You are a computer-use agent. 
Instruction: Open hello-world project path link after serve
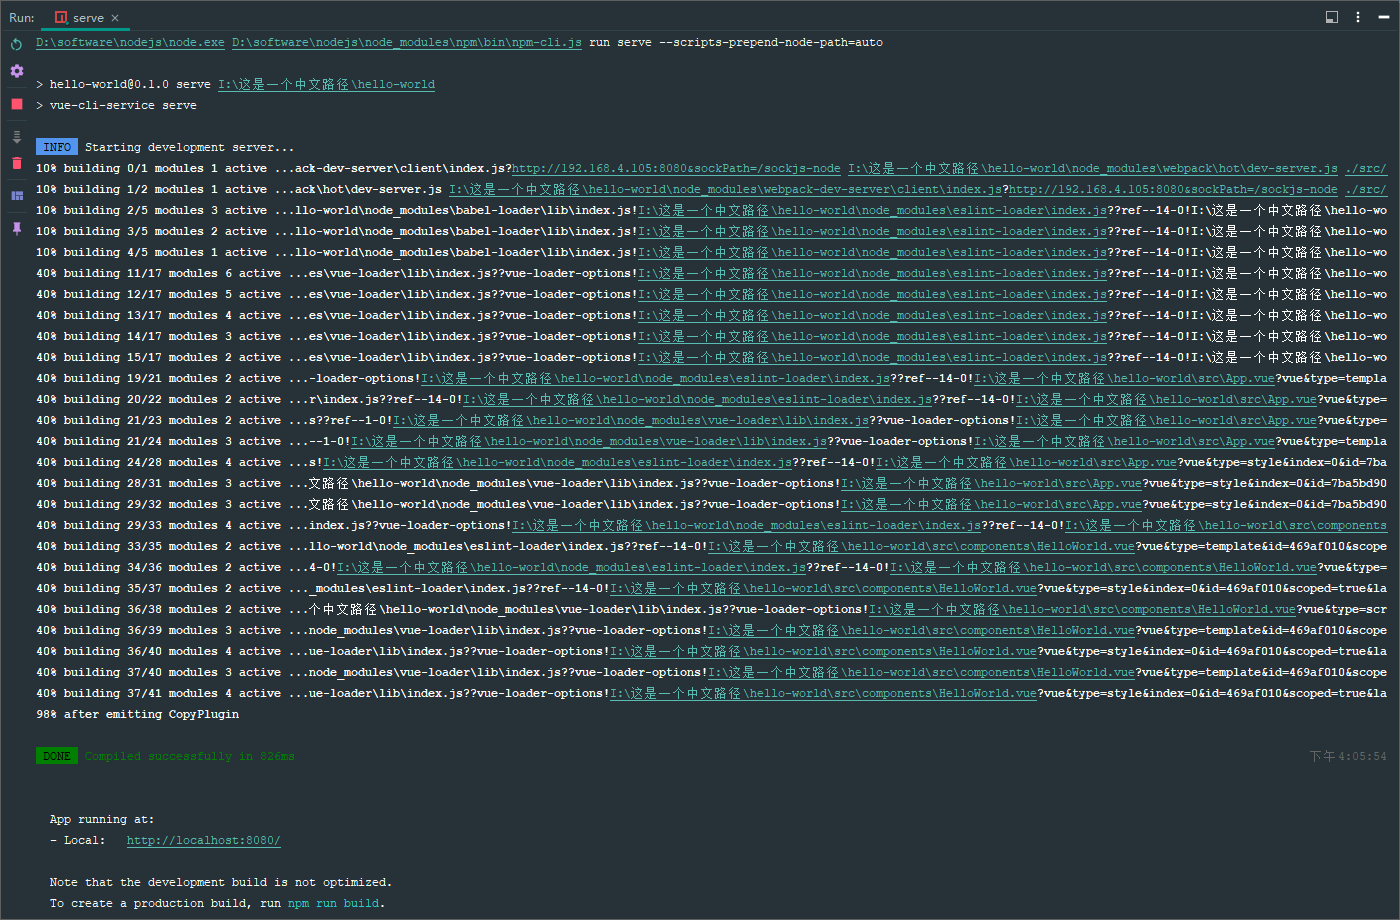[326, 85]
